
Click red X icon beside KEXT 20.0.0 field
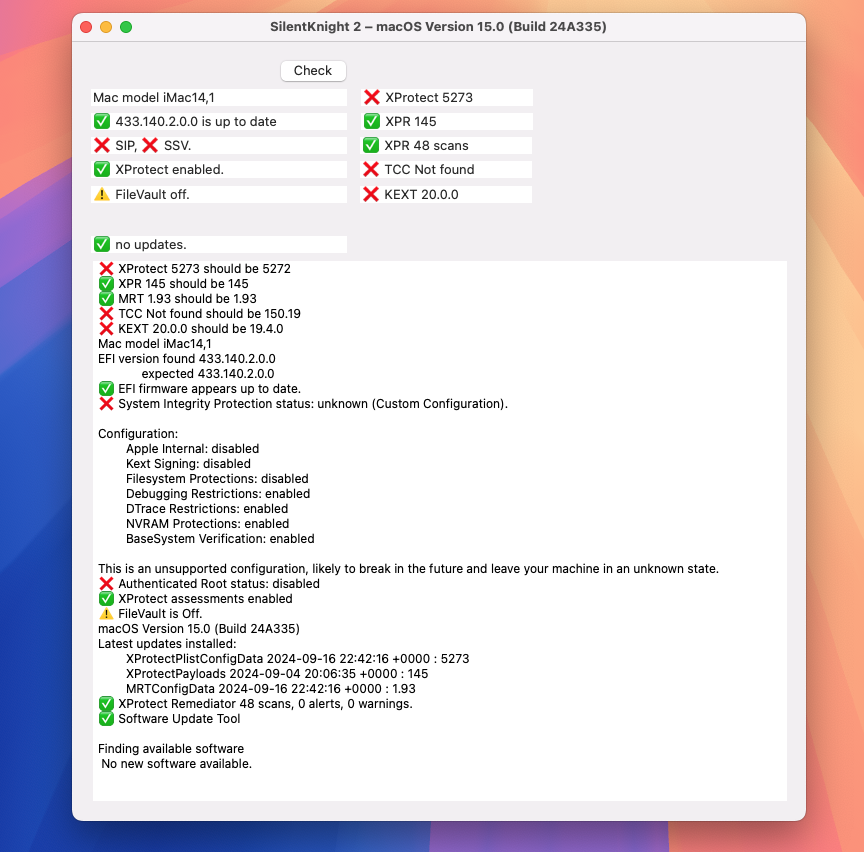371,194
